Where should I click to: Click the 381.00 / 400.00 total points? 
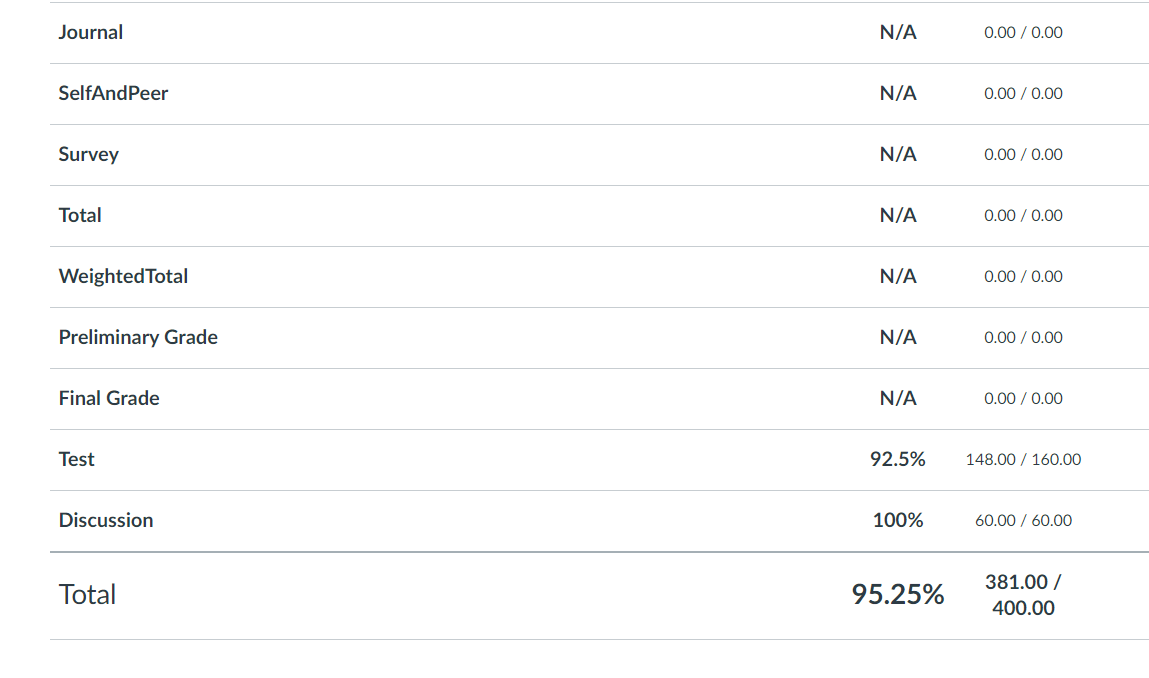click(x=1023, y=595)
